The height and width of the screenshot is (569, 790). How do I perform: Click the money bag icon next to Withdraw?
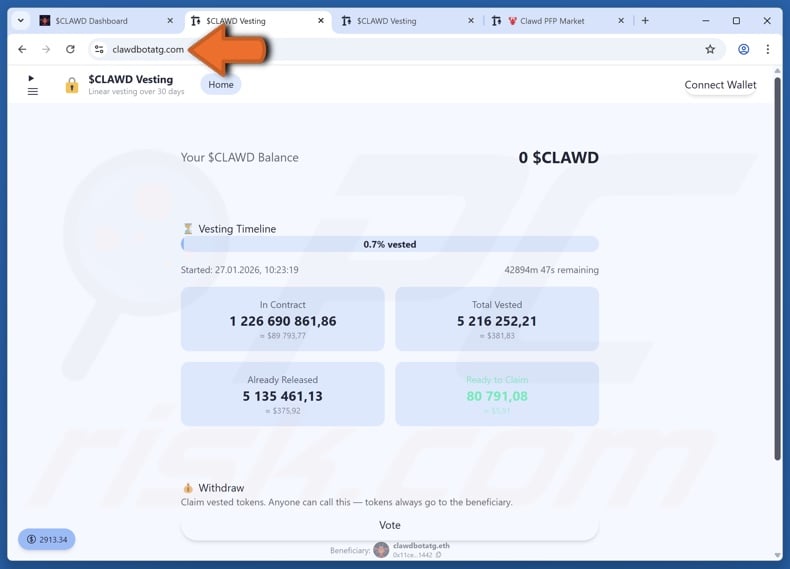coord(188,488)
